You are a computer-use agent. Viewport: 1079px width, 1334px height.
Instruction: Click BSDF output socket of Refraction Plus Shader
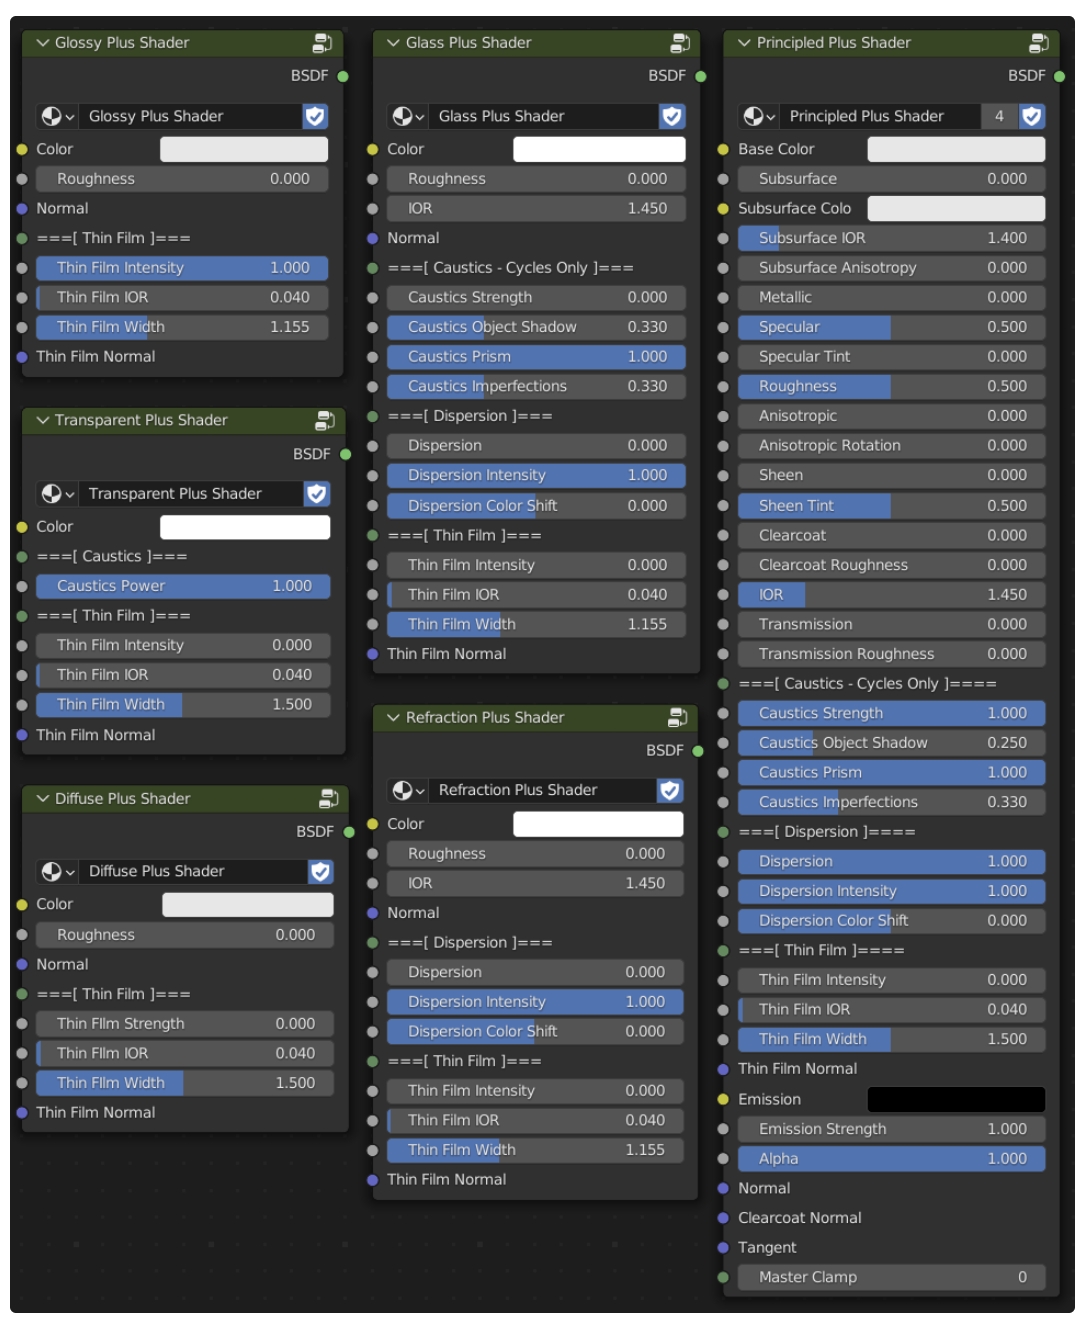click(698, 750)
